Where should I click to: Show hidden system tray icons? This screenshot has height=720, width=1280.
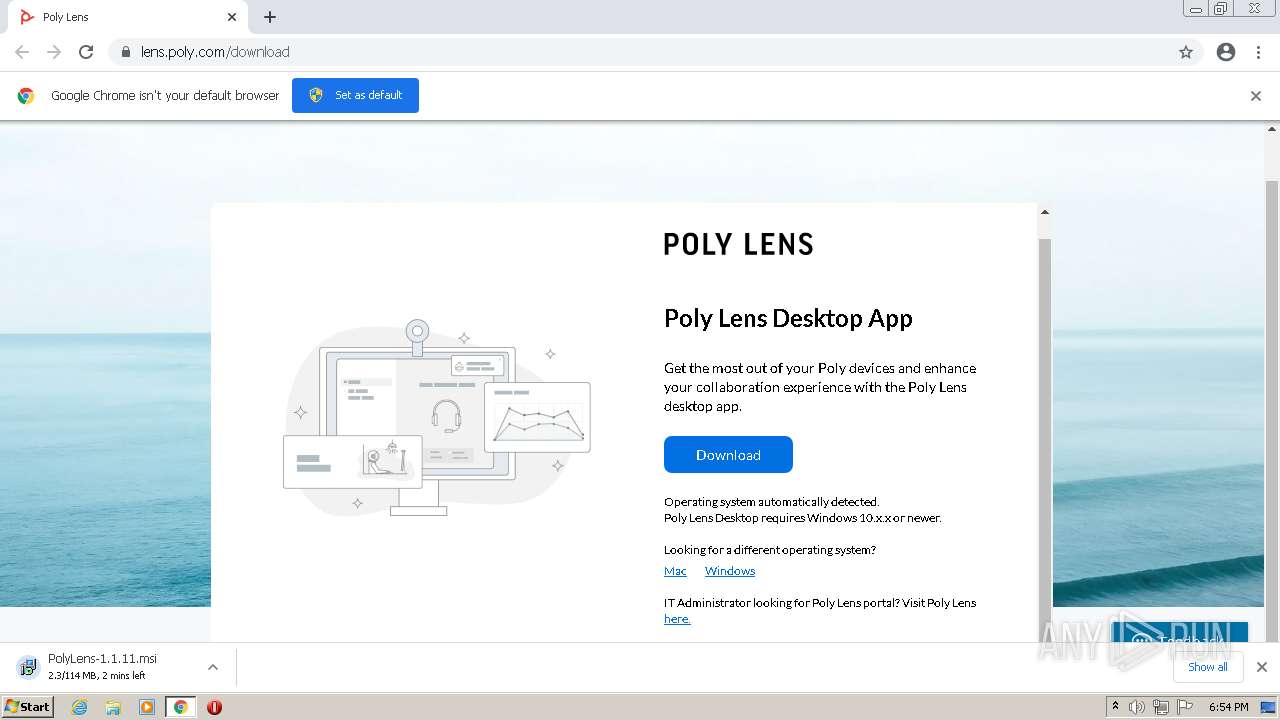point(1115,707)
